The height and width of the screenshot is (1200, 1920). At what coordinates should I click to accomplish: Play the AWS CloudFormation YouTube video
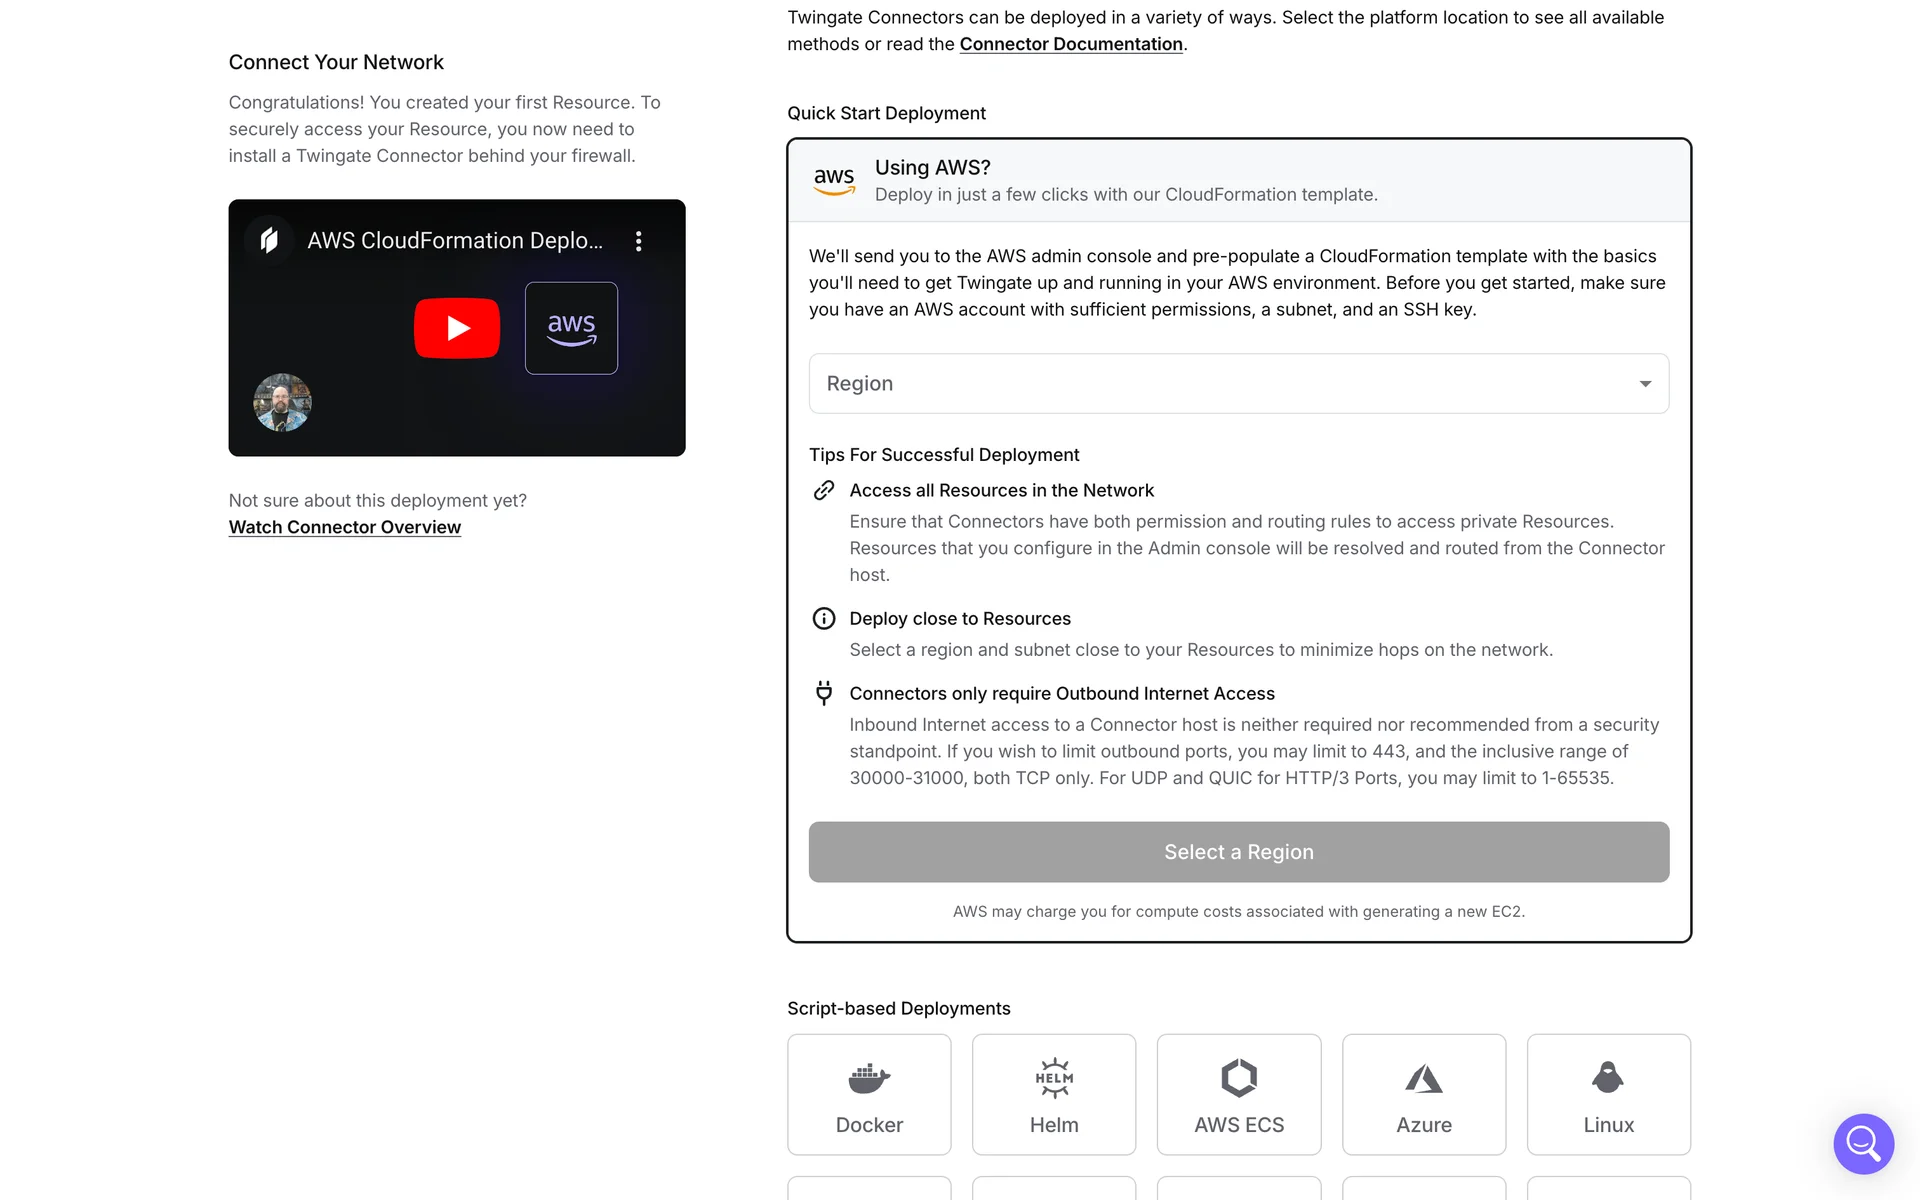[457, 328]
